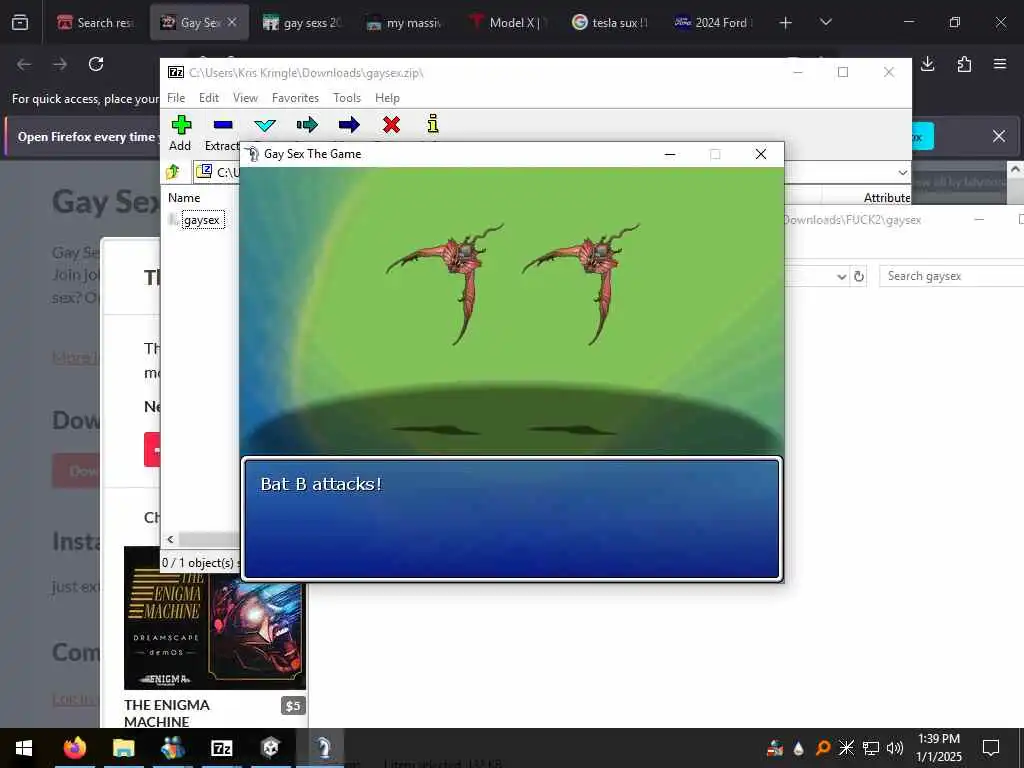This screenshot has width=1024, height=768.
Task: Click the Extract toolbar icon in 7-Zip
Action: click(223, 124)
